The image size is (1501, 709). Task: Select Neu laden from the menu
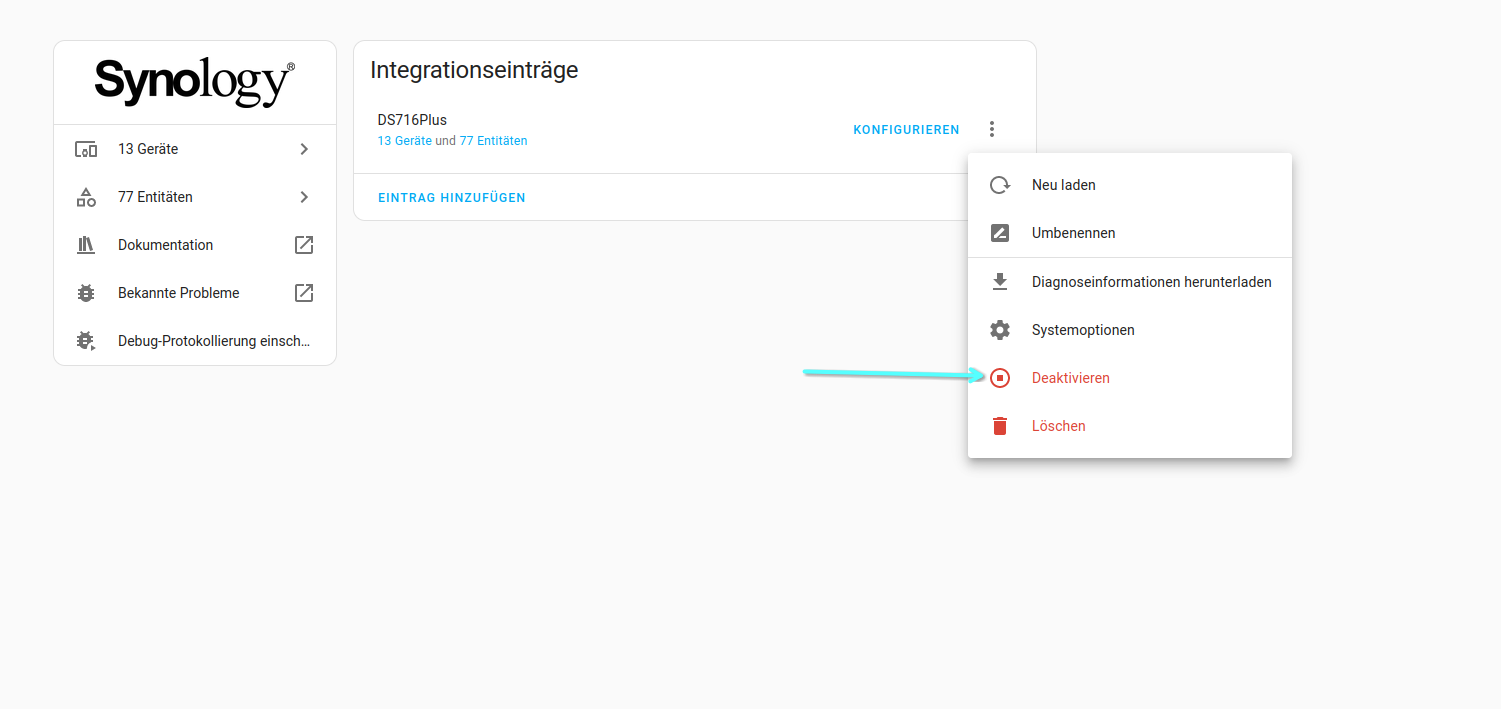tap(1063, 185)
